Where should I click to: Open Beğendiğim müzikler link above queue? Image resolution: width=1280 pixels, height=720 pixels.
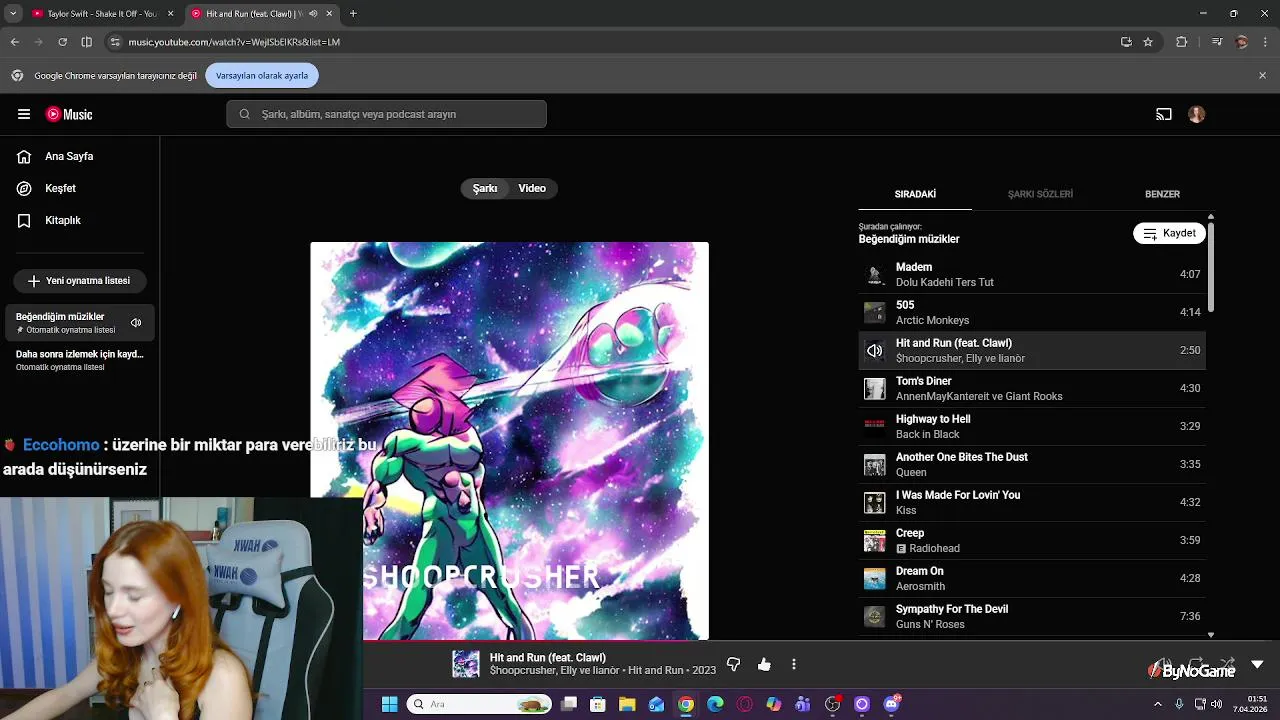pyautogui.click(x=909, y=239)
